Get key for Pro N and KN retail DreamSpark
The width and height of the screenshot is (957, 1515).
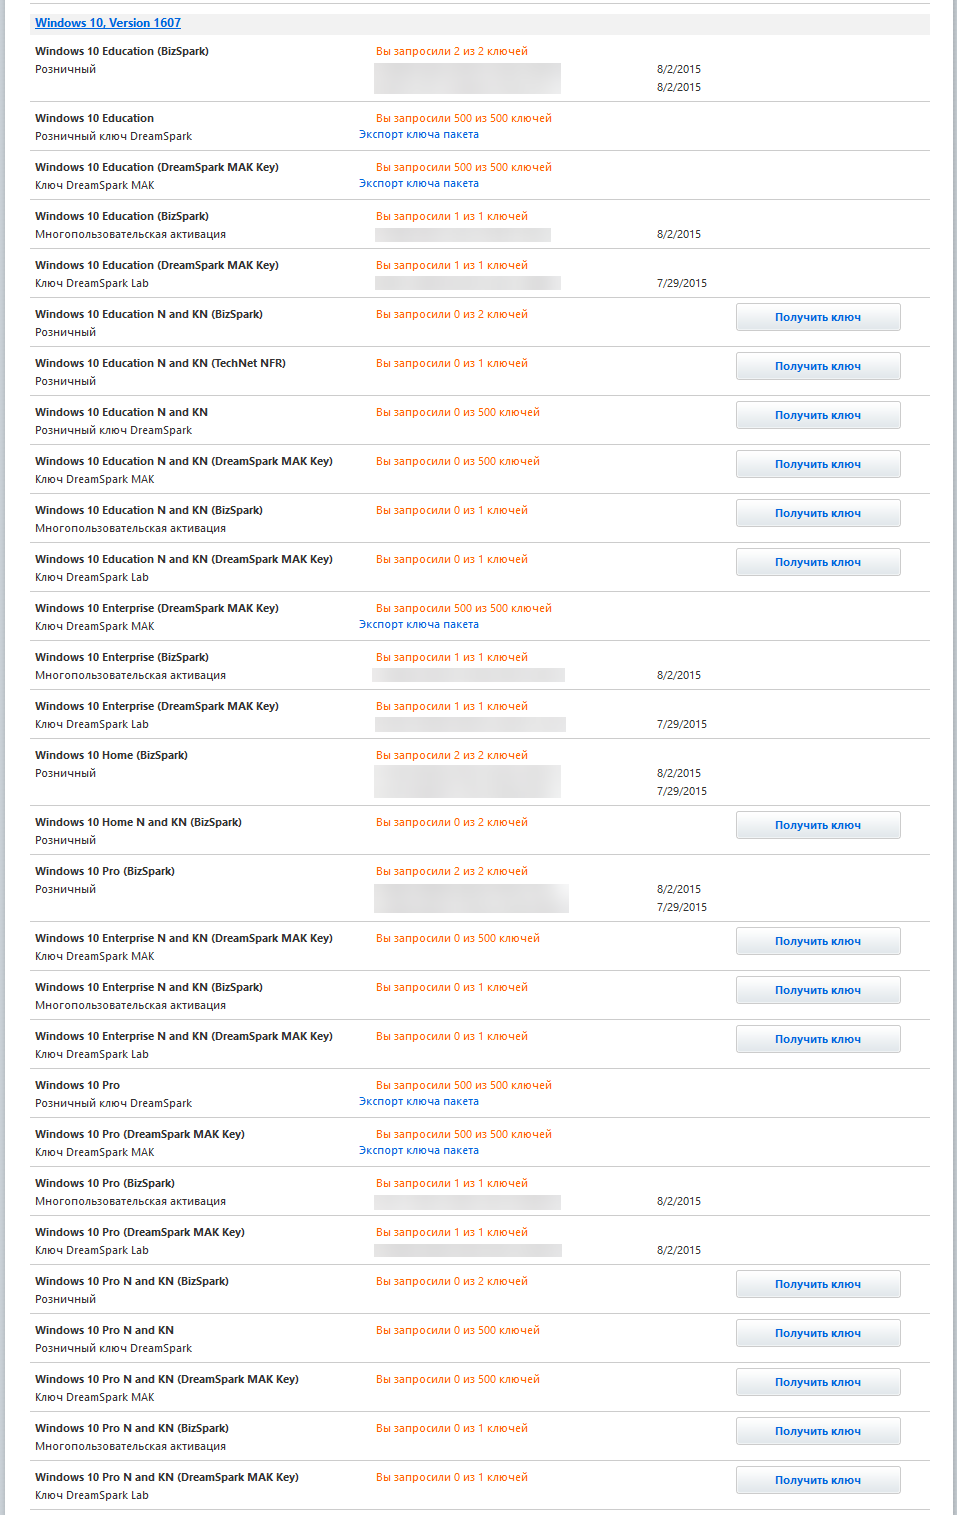click(817, 1333)
